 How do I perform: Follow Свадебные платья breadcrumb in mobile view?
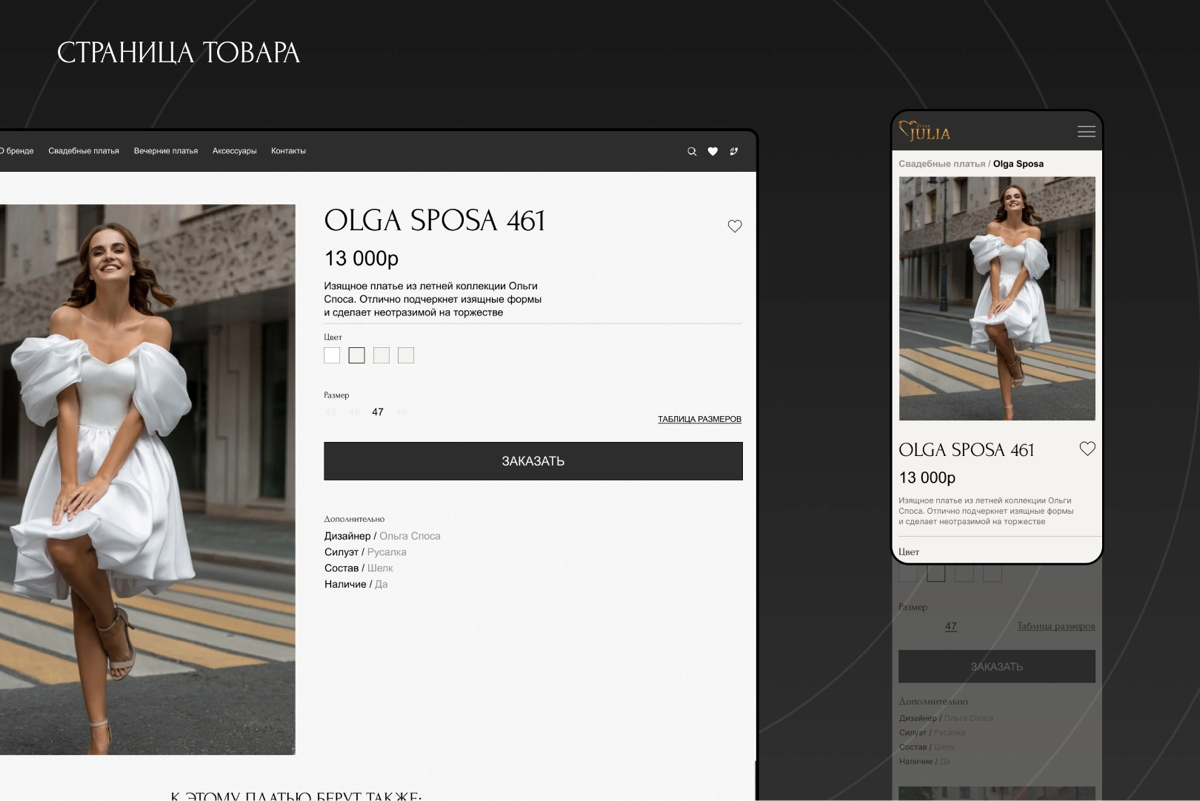942,164
